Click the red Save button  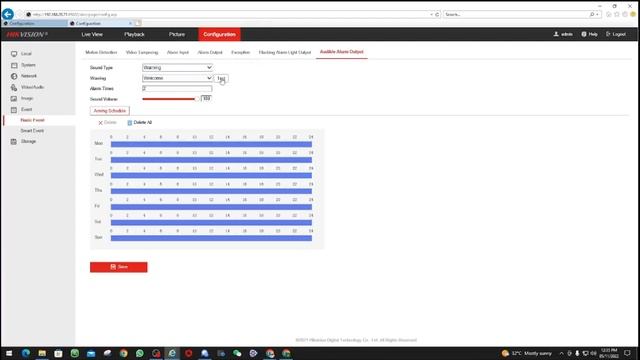coord(119,267)
